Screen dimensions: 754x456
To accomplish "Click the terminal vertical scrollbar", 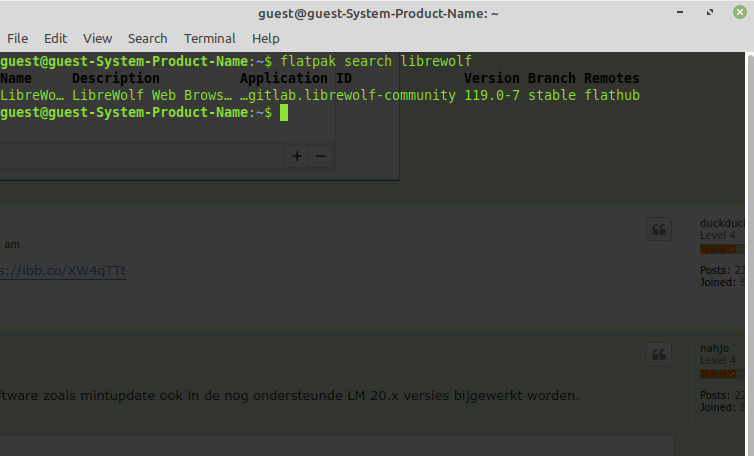I will (750, 254).
